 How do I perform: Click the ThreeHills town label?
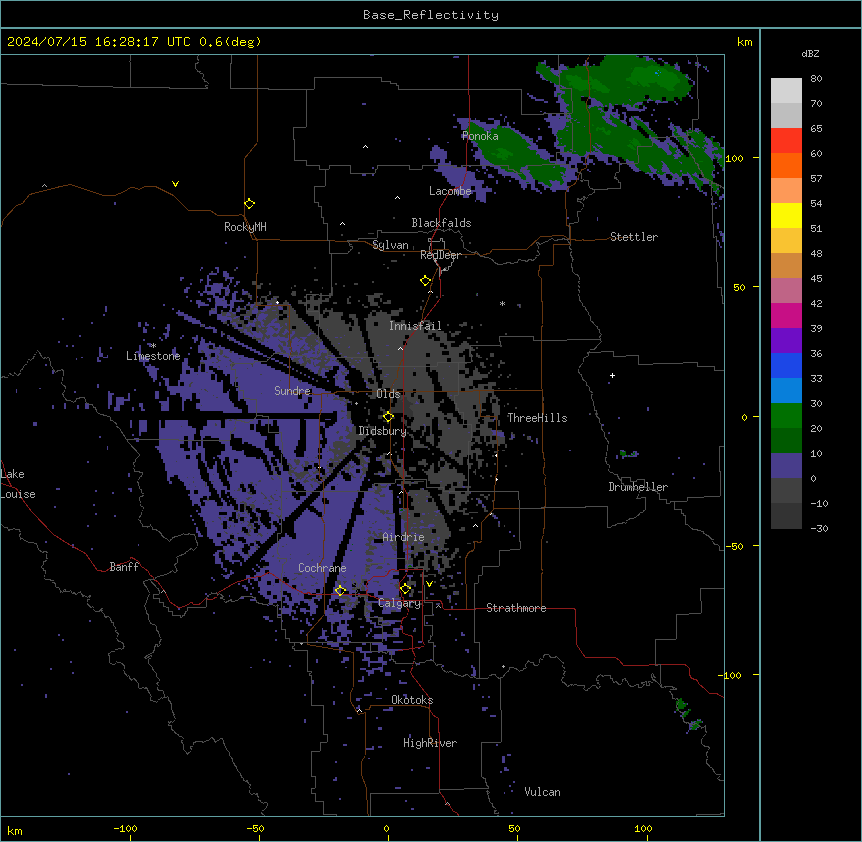[x=537, y=418]
